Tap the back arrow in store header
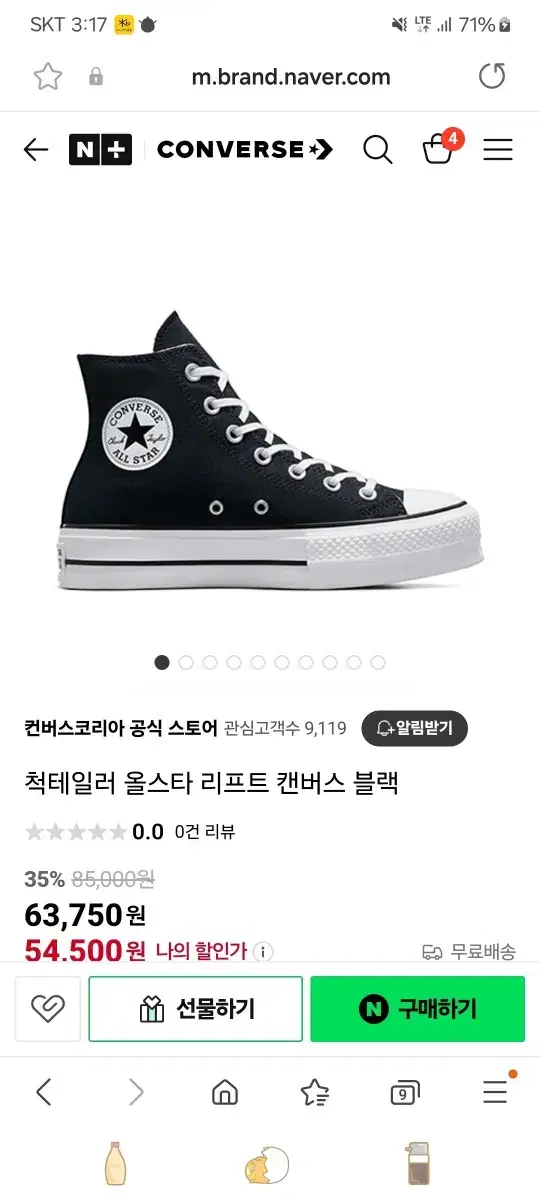This screenshot has height=1200, width=540. pyautogui.click(x=36, y=150)
